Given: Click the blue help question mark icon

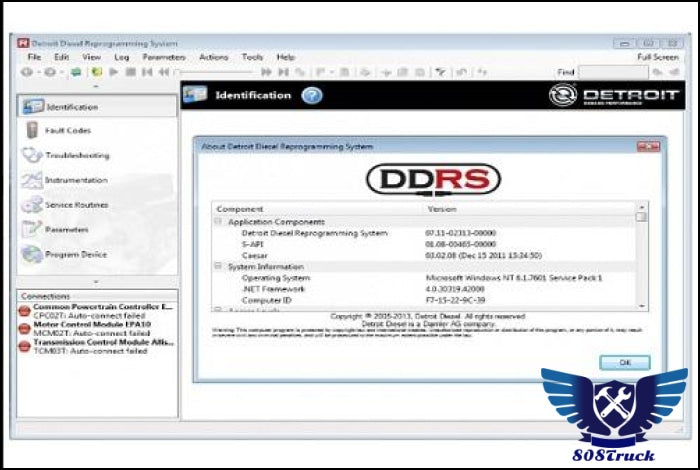Looking at the screenshot, I should coord(312,95).
